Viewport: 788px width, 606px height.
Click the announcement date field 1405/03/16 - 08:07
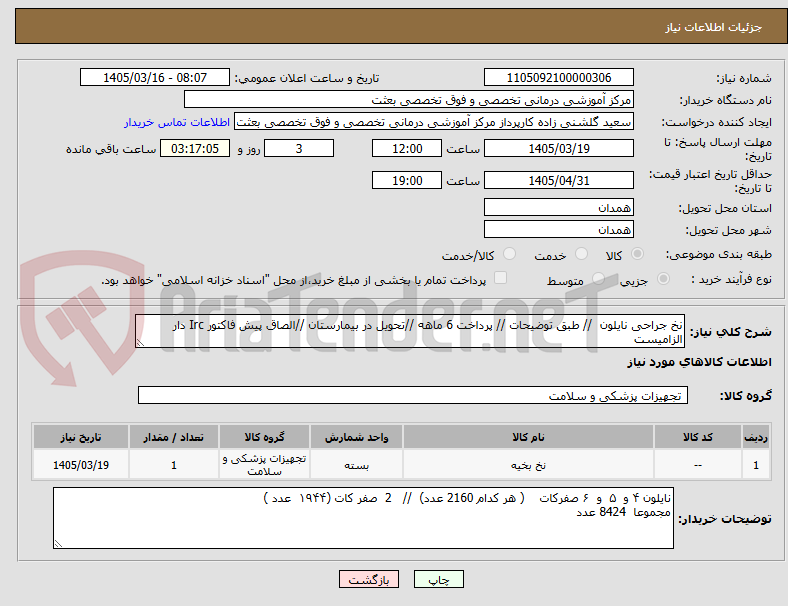(x=155, y=77)
